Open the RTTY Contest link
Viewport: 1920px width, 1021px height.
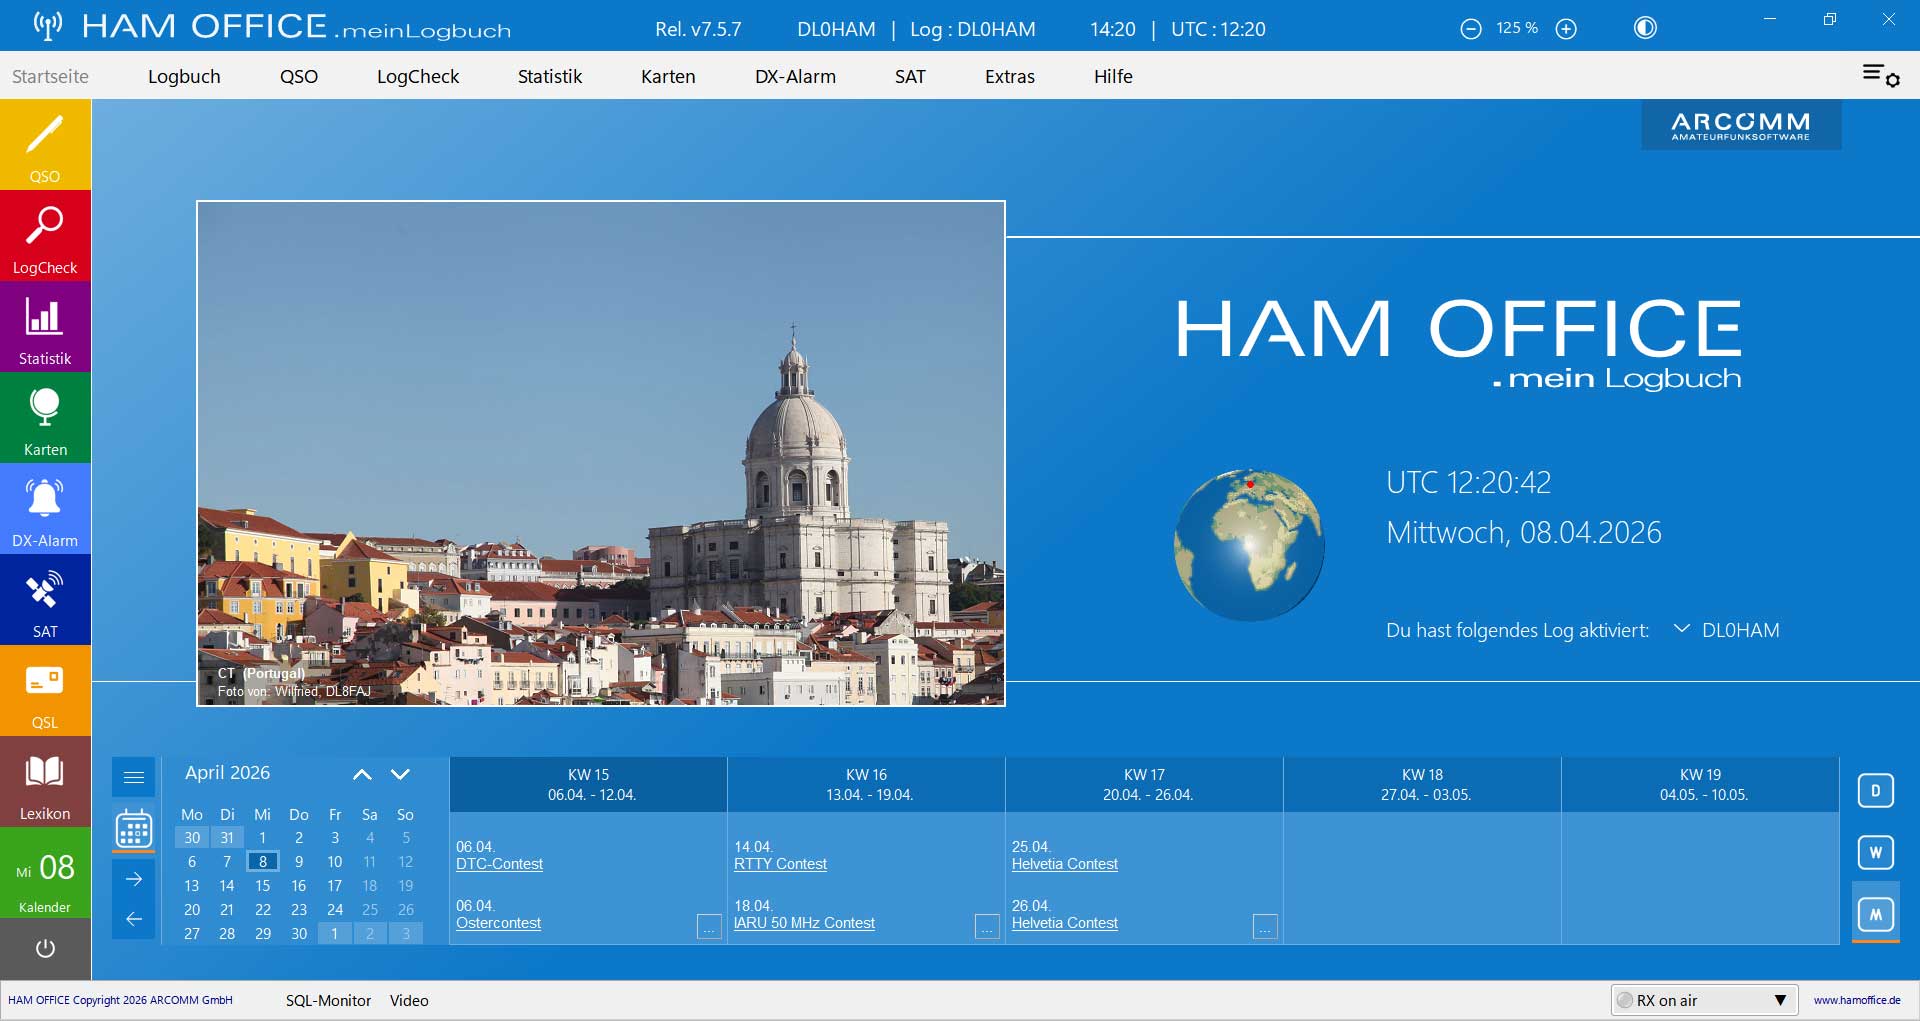click(x=780, y=864)
